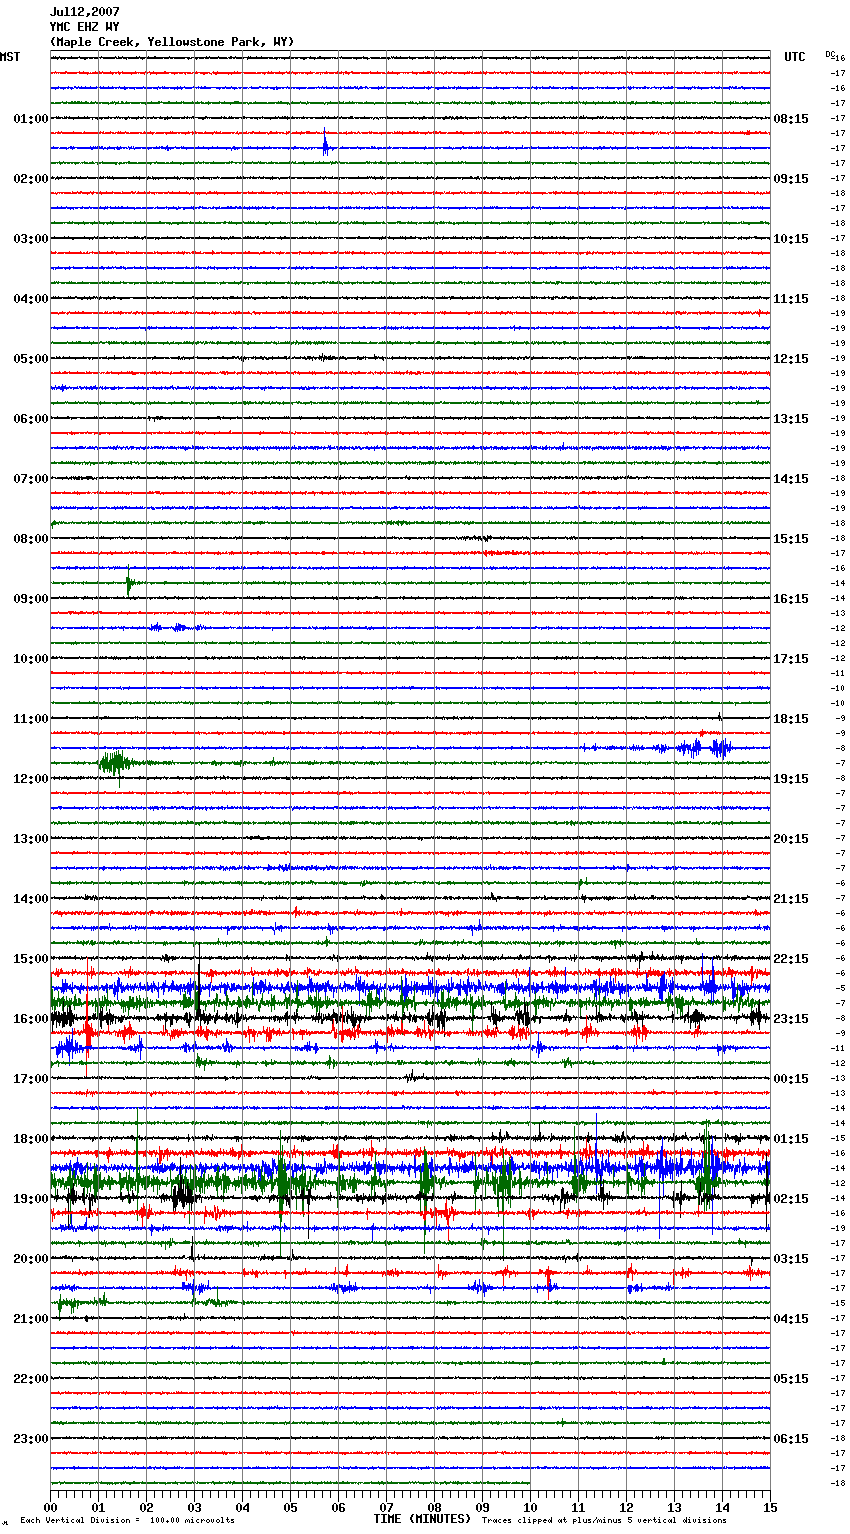
Task: Click the '06:00' MST hour label
Action: (30, 419)
